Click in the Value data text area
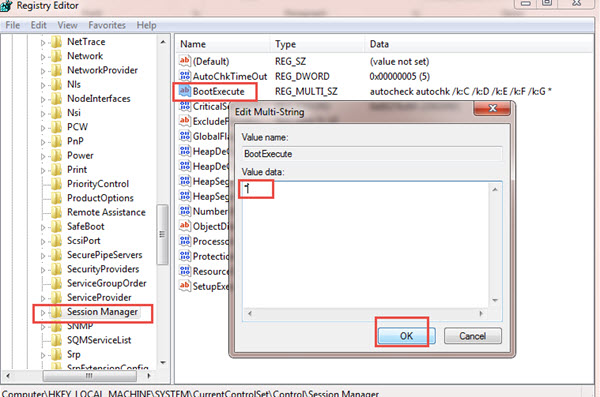Viewport: 600px width, 397px height. click(365, 245)
